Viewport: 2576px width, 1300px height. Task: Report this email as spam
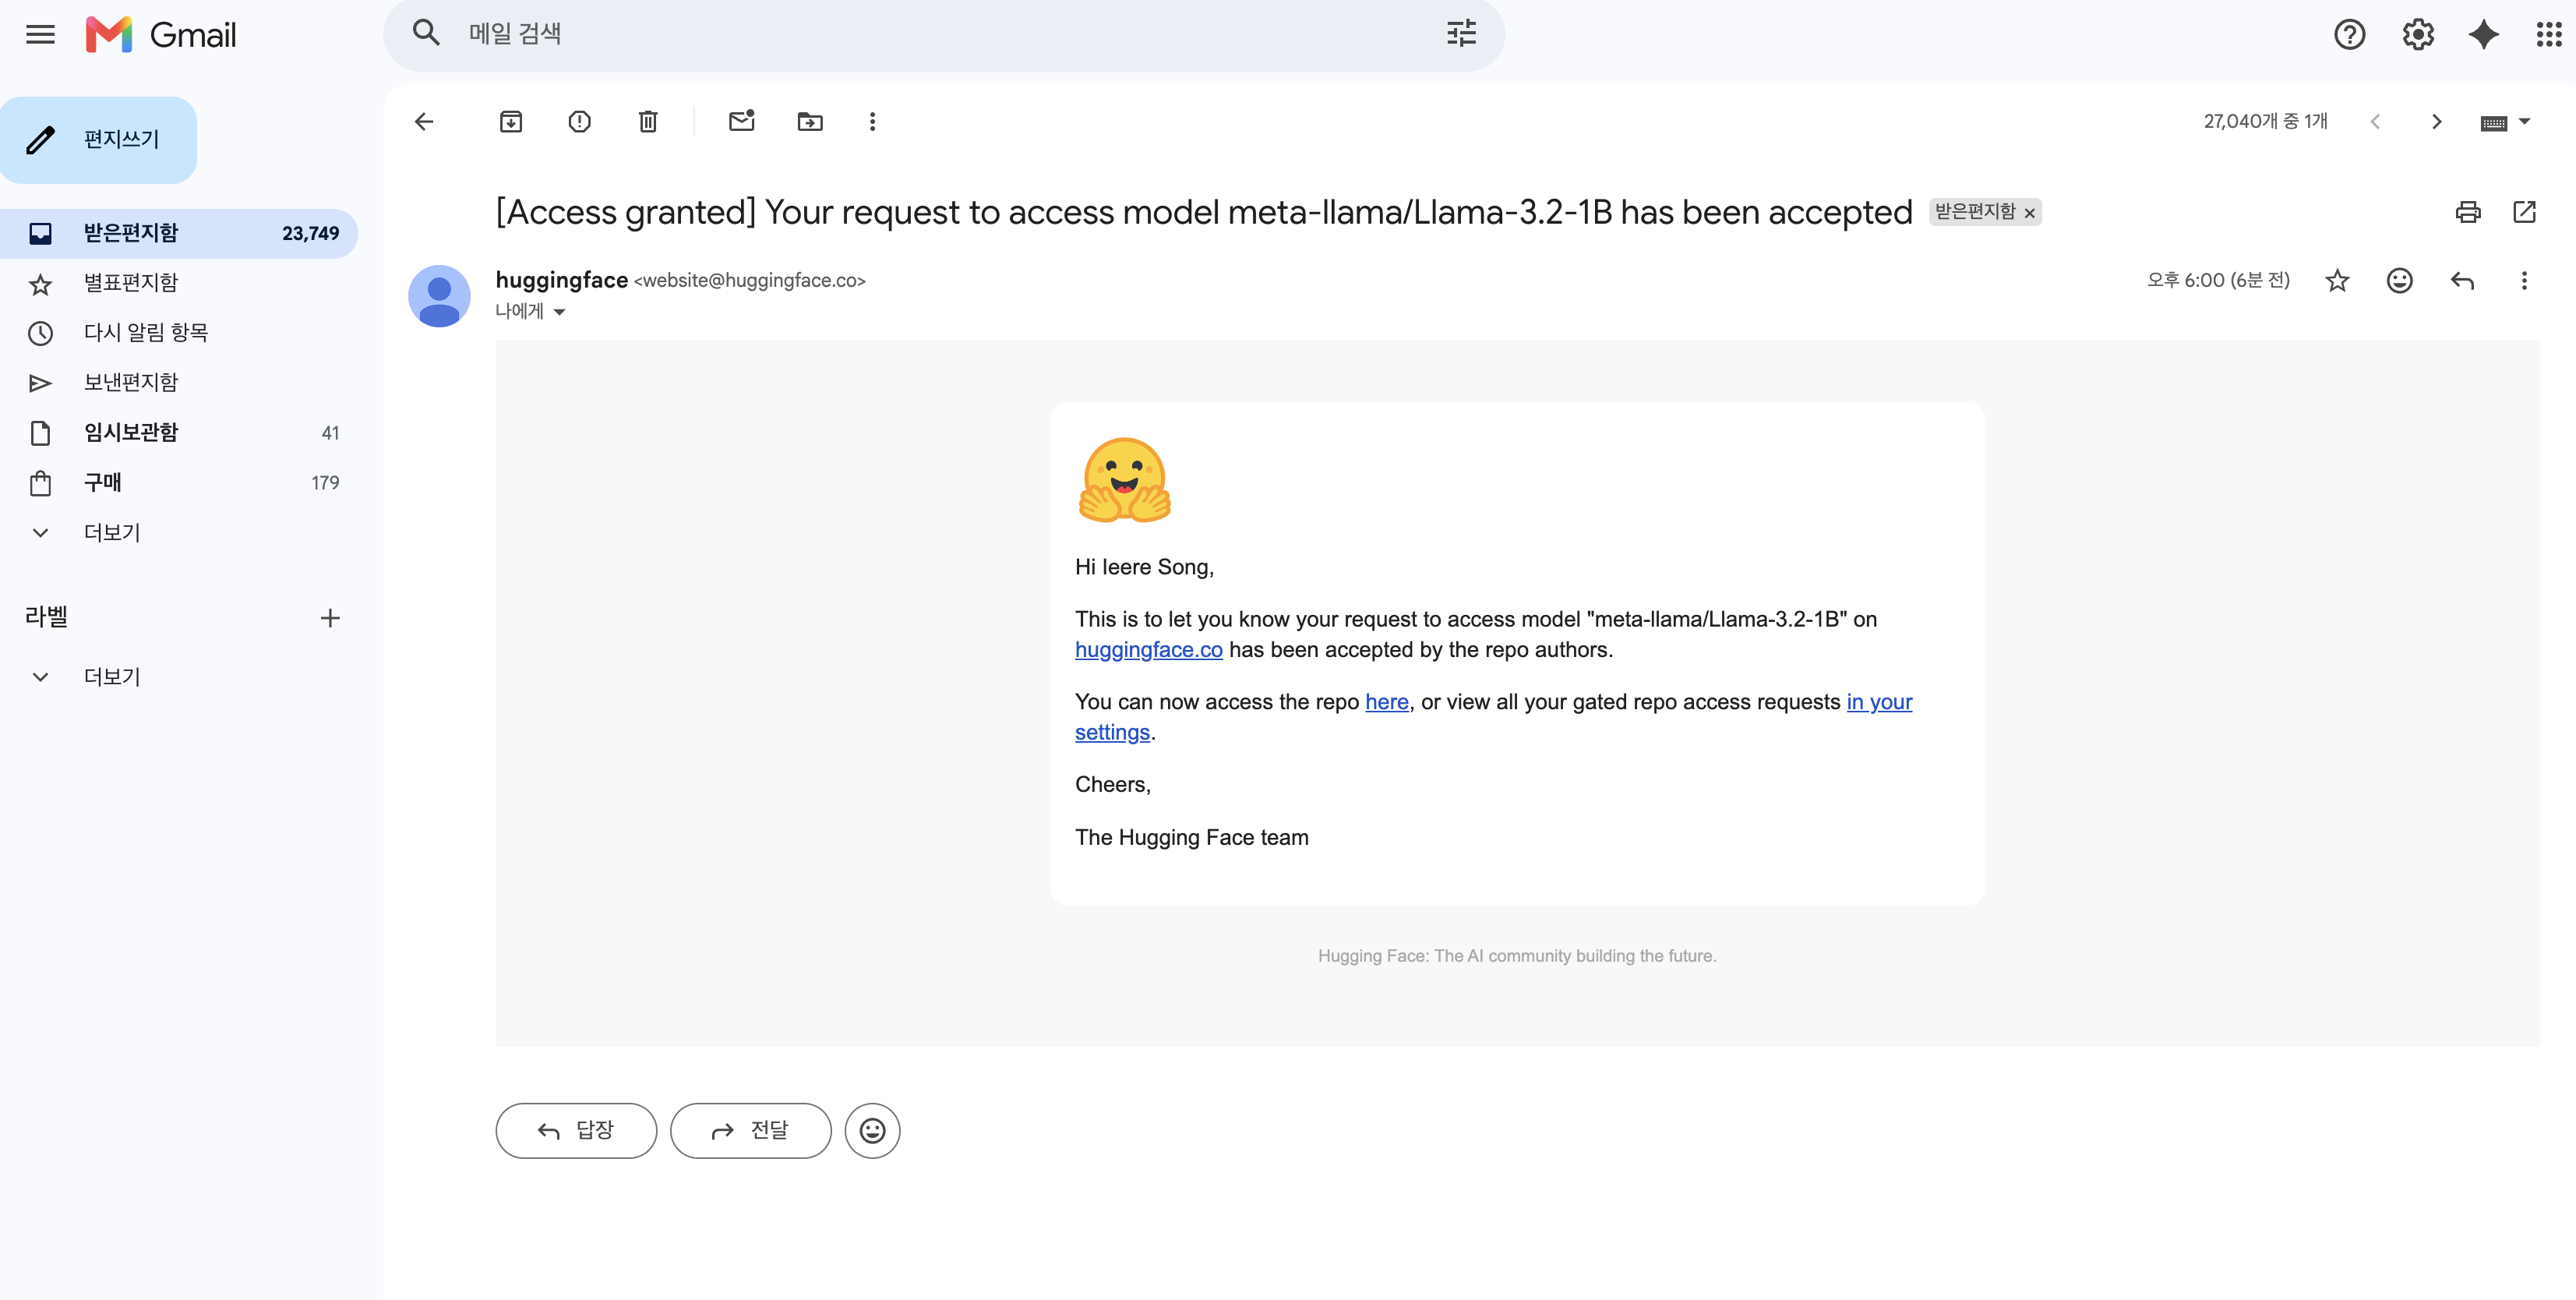point(580,122)
